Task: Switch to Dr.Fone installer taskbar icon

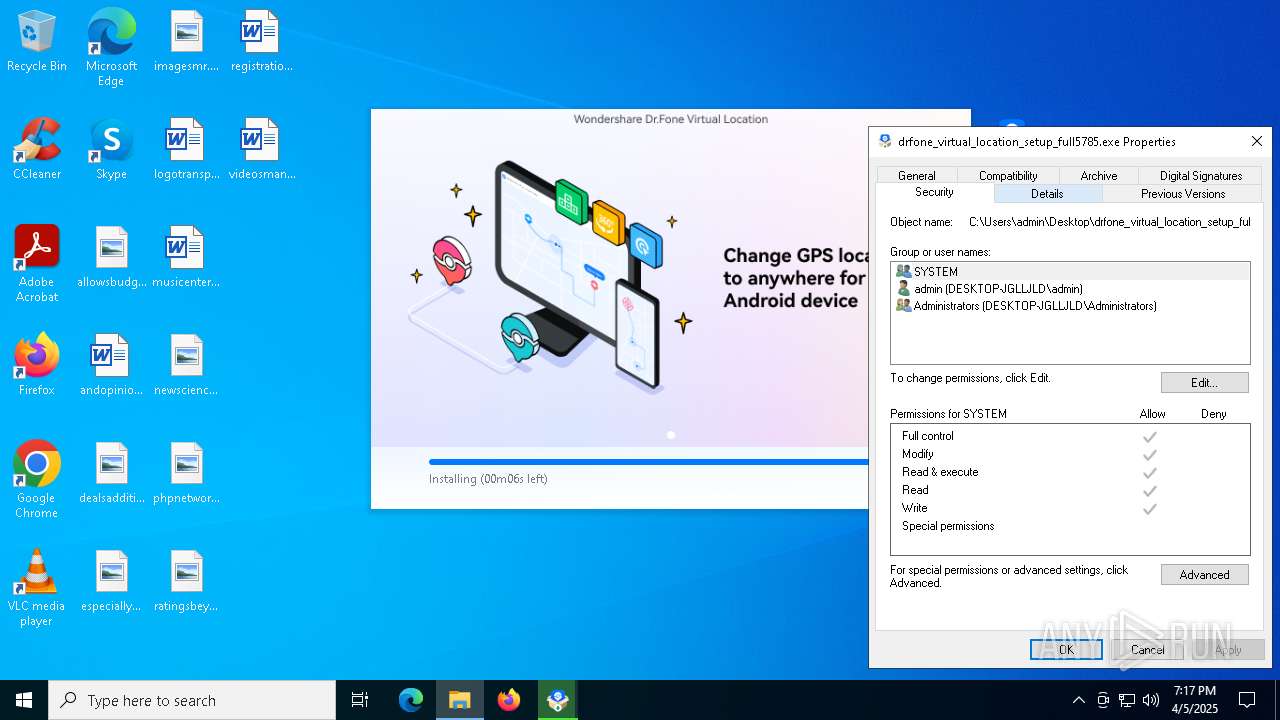Action: (x=558, y=700)
